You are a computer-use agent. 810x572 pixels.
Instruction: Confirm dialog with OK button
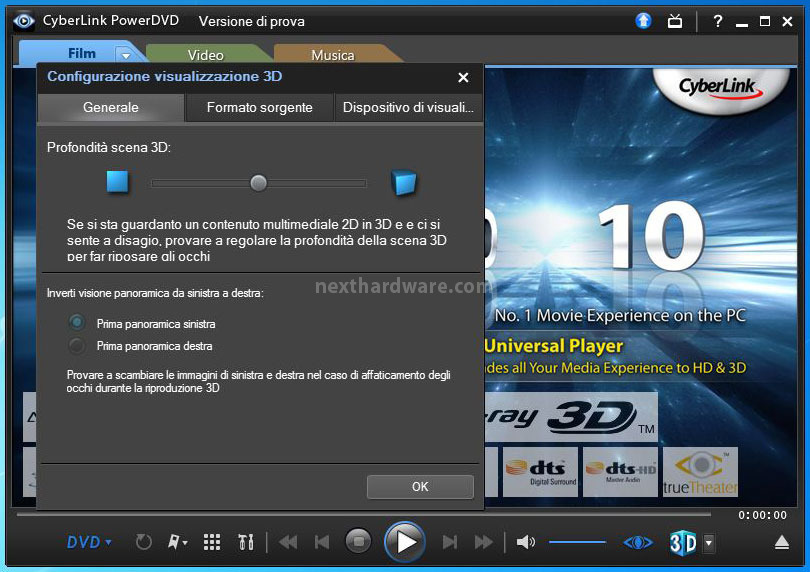pos(420,487)
